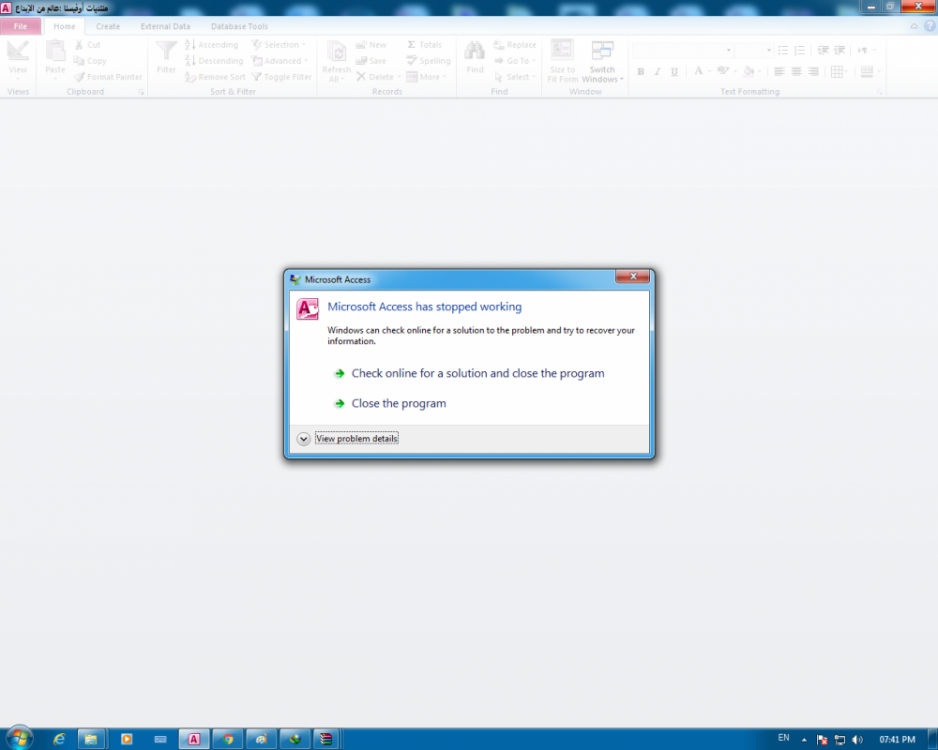Click Remove Sort in Sort & Filter

pos(215,77)
